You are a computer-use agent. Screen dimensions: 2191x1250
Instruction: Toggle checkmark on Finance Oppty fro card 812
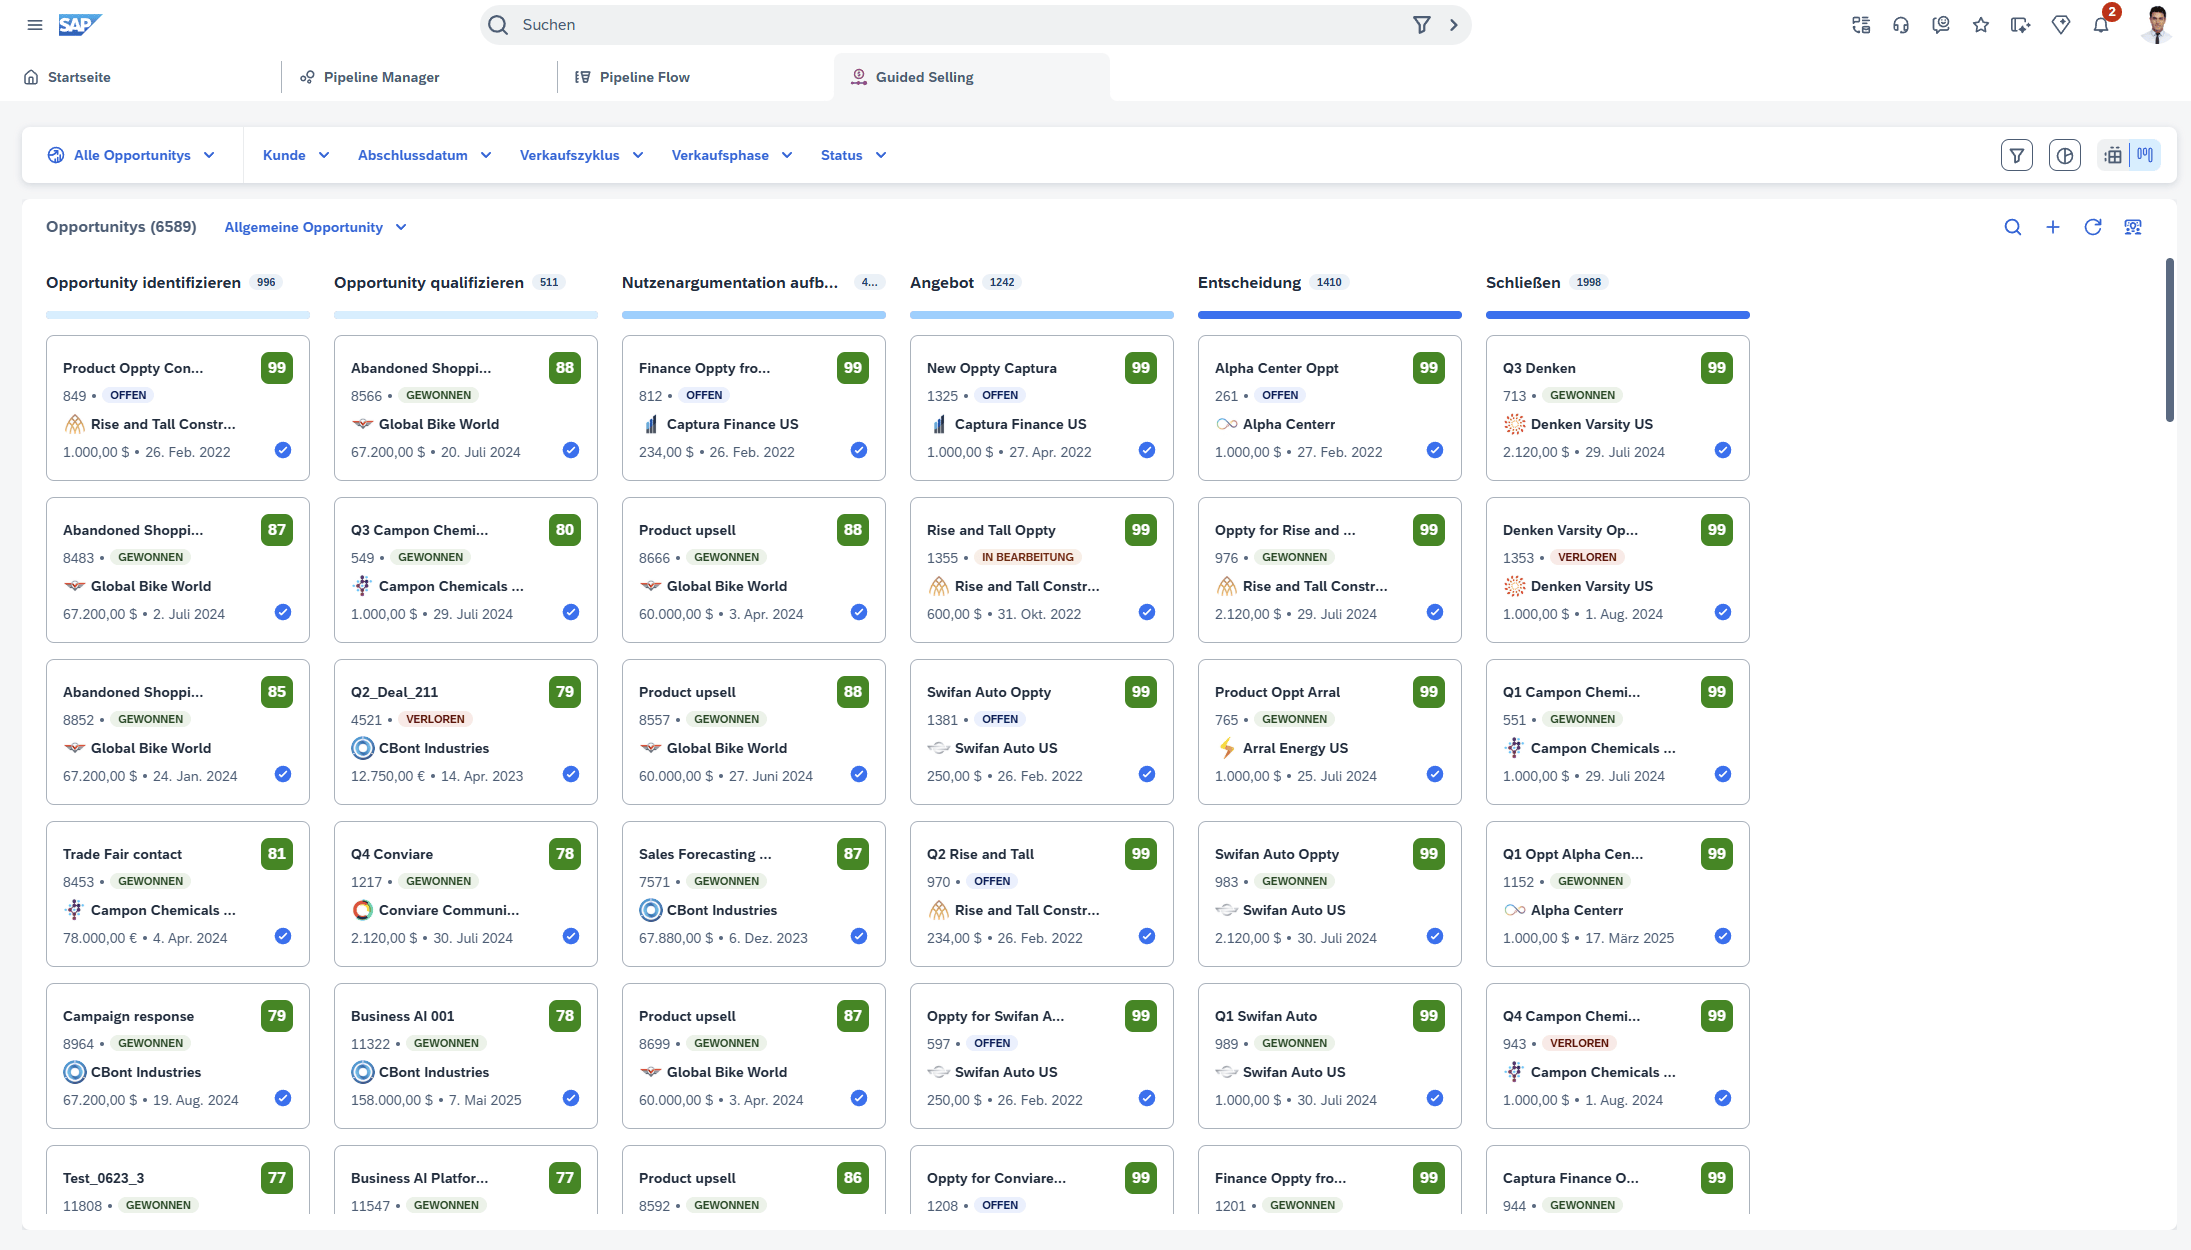tap(859, 450)
